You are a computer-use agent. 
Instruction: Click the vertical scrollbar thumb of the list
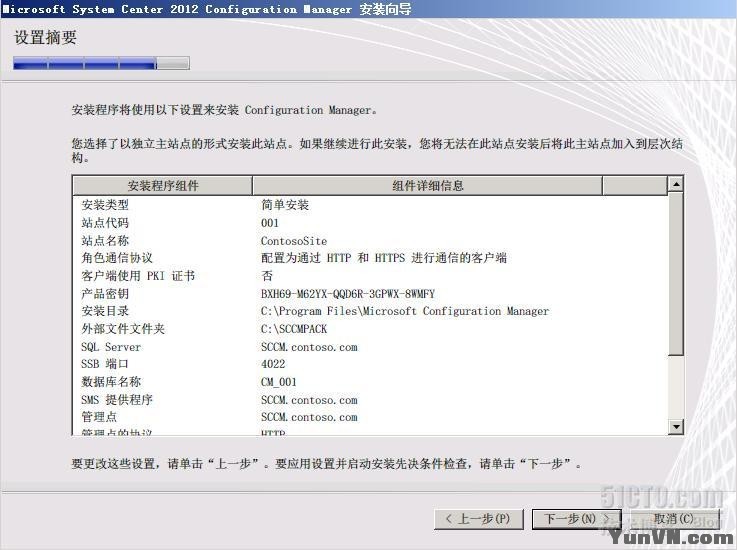[675, 274]
